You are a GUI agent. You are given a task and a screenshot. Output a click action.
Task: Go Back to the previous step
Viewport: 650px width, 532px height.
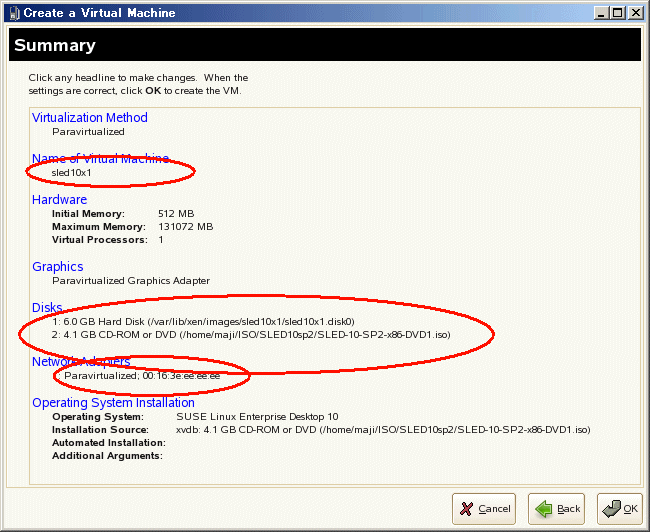[x=556, y=509]
